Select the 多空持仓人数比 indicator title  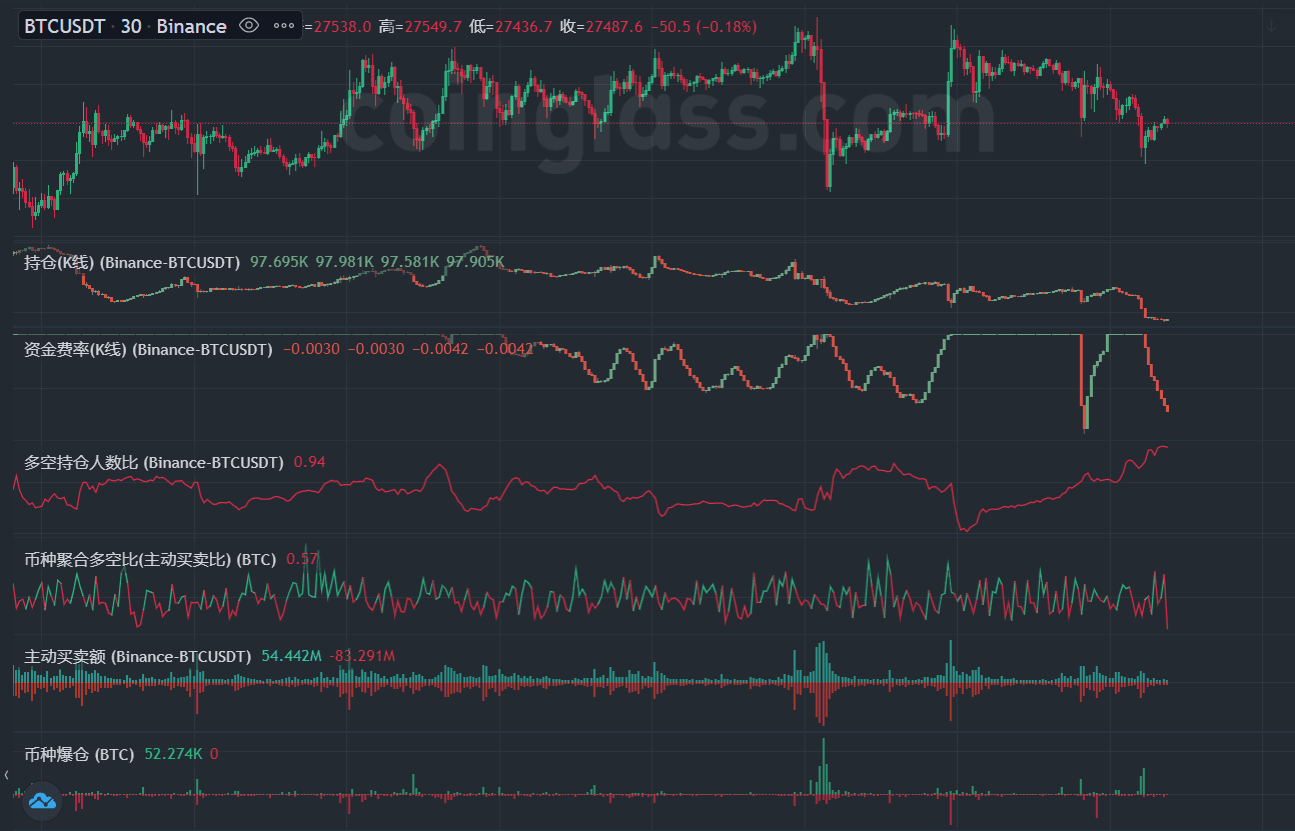154,462
